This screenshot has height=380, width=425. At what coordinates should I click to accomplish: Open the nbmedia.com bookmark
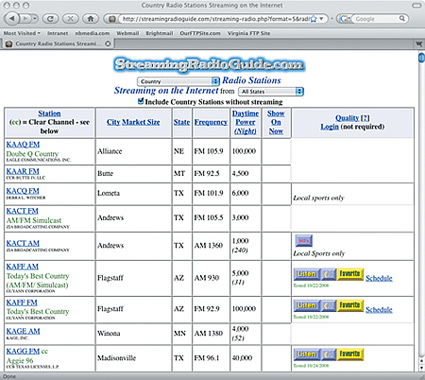tap(92, 33)
